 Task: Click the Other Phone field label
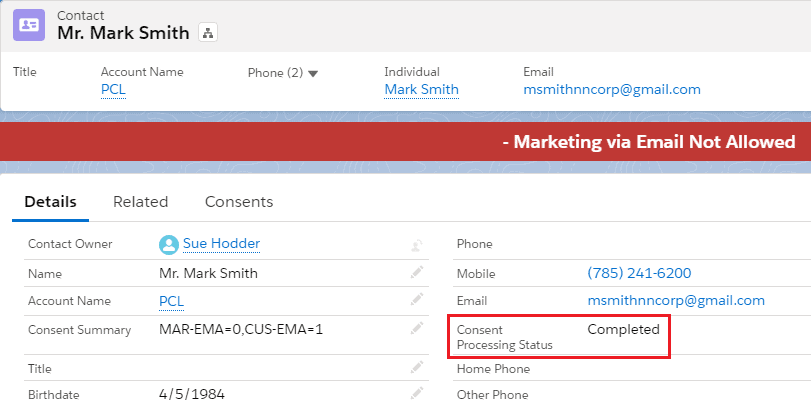(x=492, y=395)
